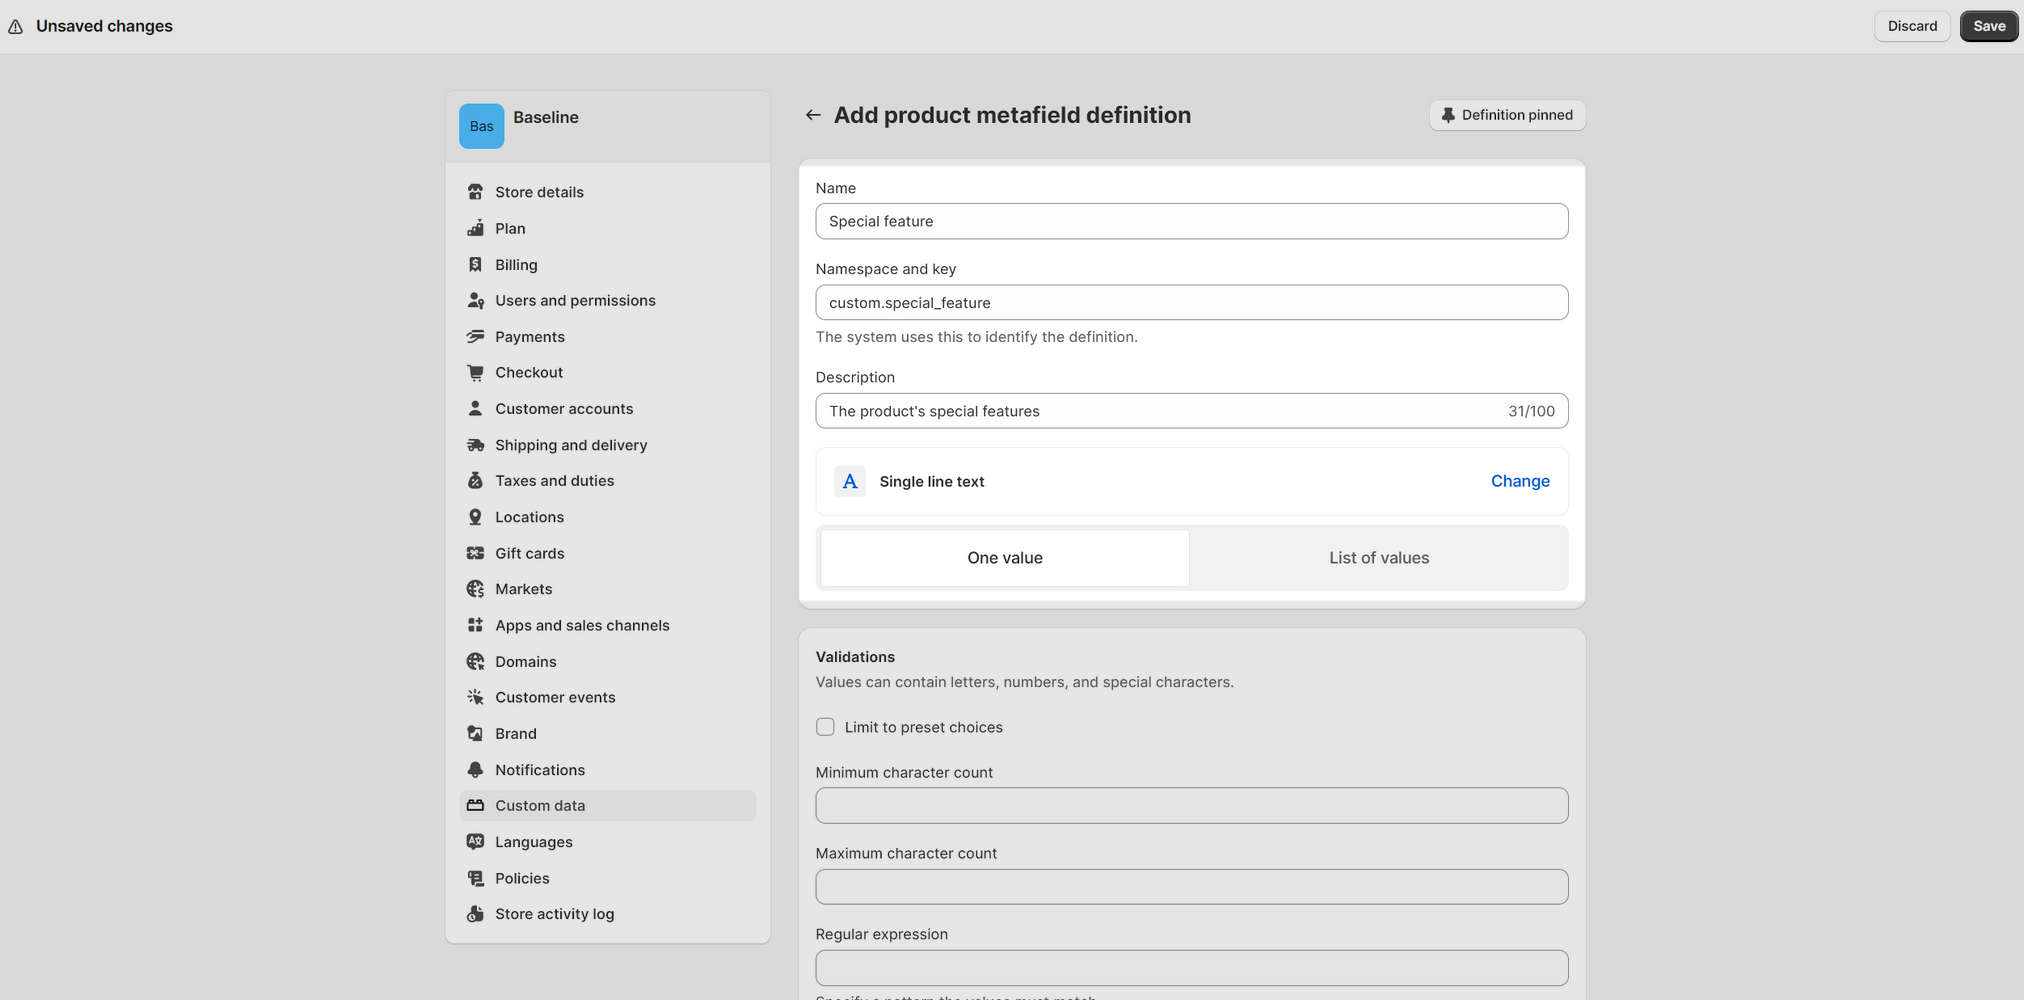Image resolution: width=2024 pixels, height=1000 pixels.
Task: Click the Markets globe icon
Action: (475, 588)
